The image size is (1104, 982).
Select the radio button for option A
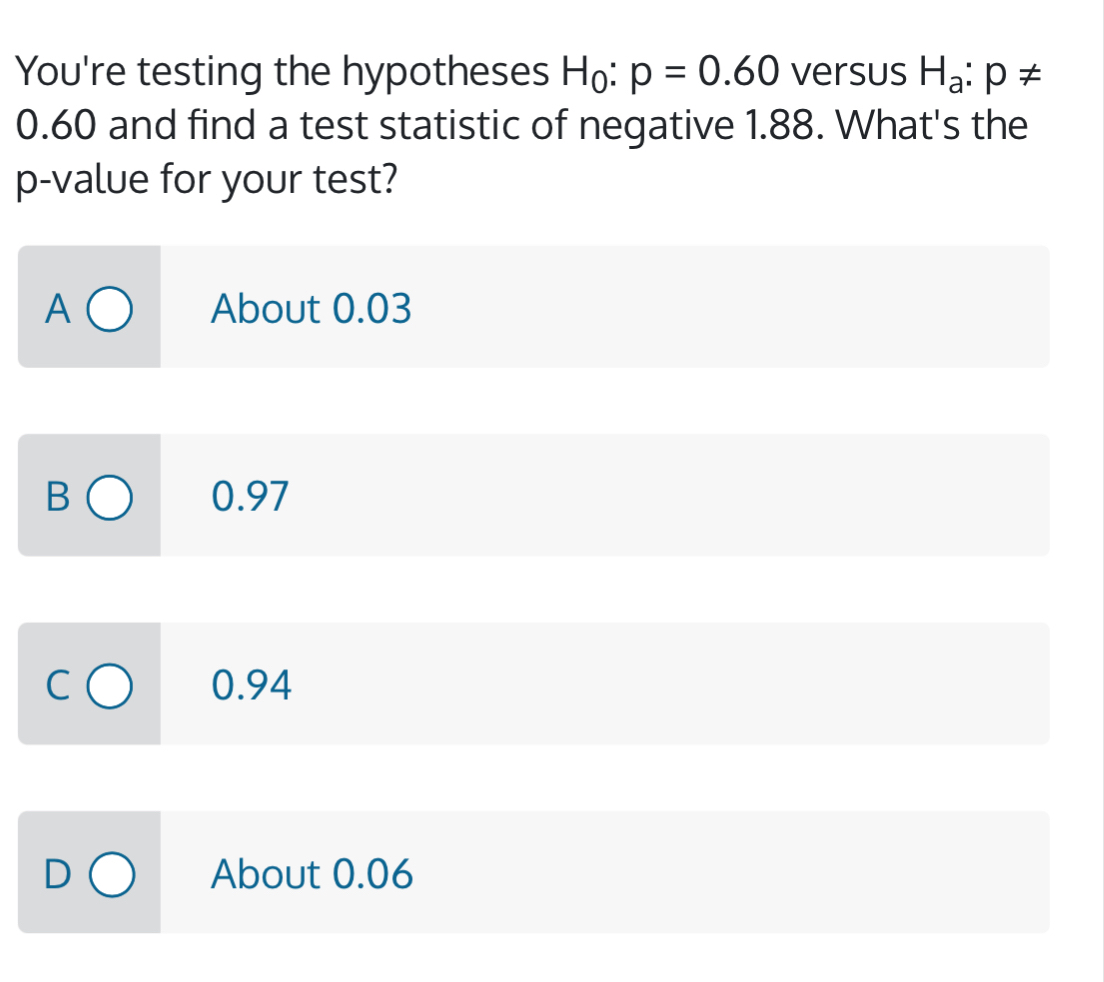coord(110,309)
